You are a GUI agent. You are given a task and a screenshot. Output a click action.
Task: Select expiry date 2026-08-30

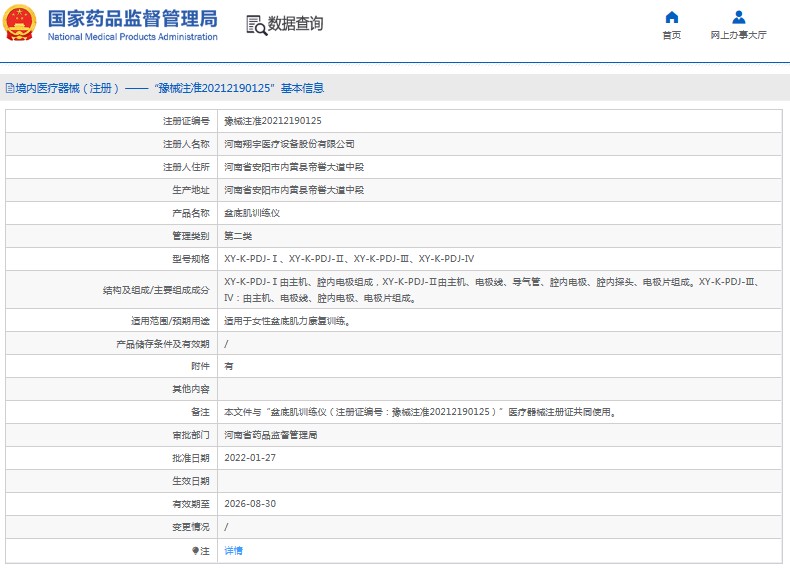pyautogui.click(x=250, y=504)
